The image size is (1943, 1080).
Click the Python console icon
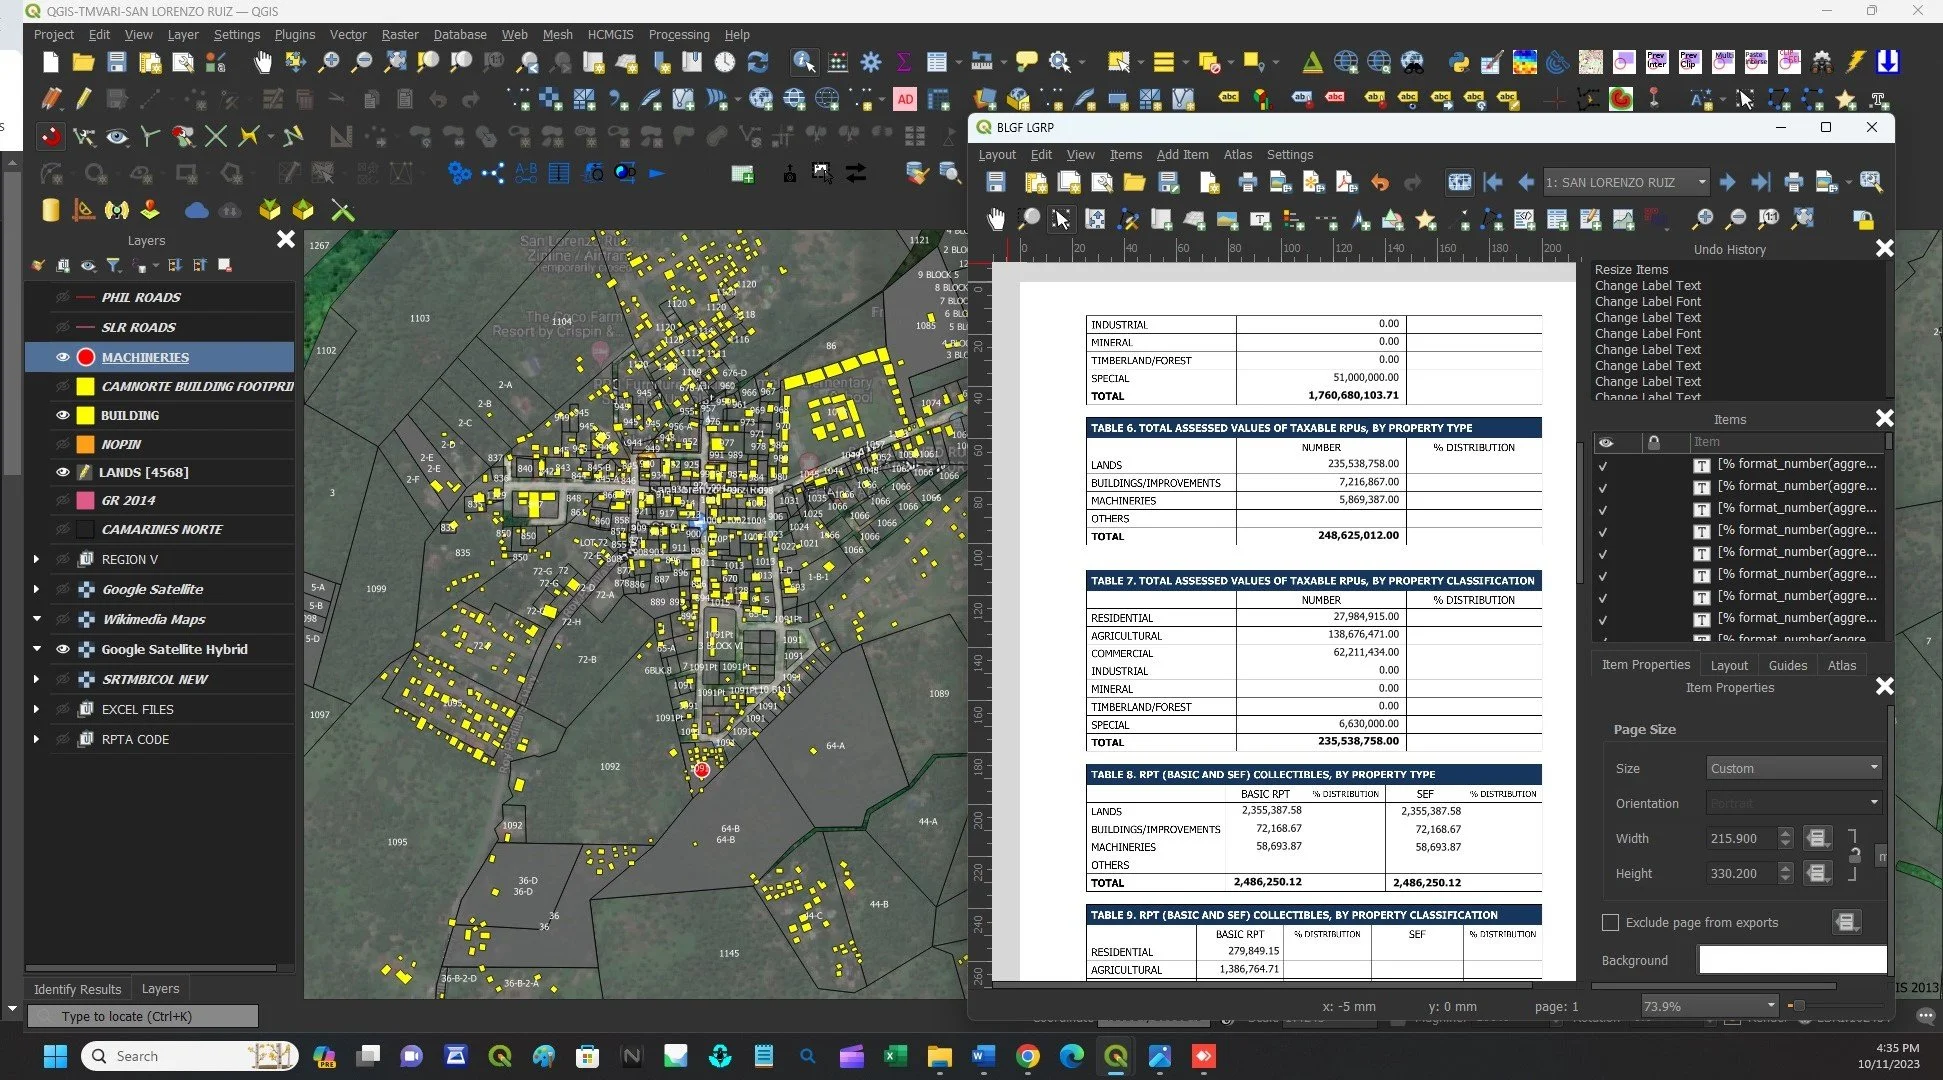point(1458,62)
